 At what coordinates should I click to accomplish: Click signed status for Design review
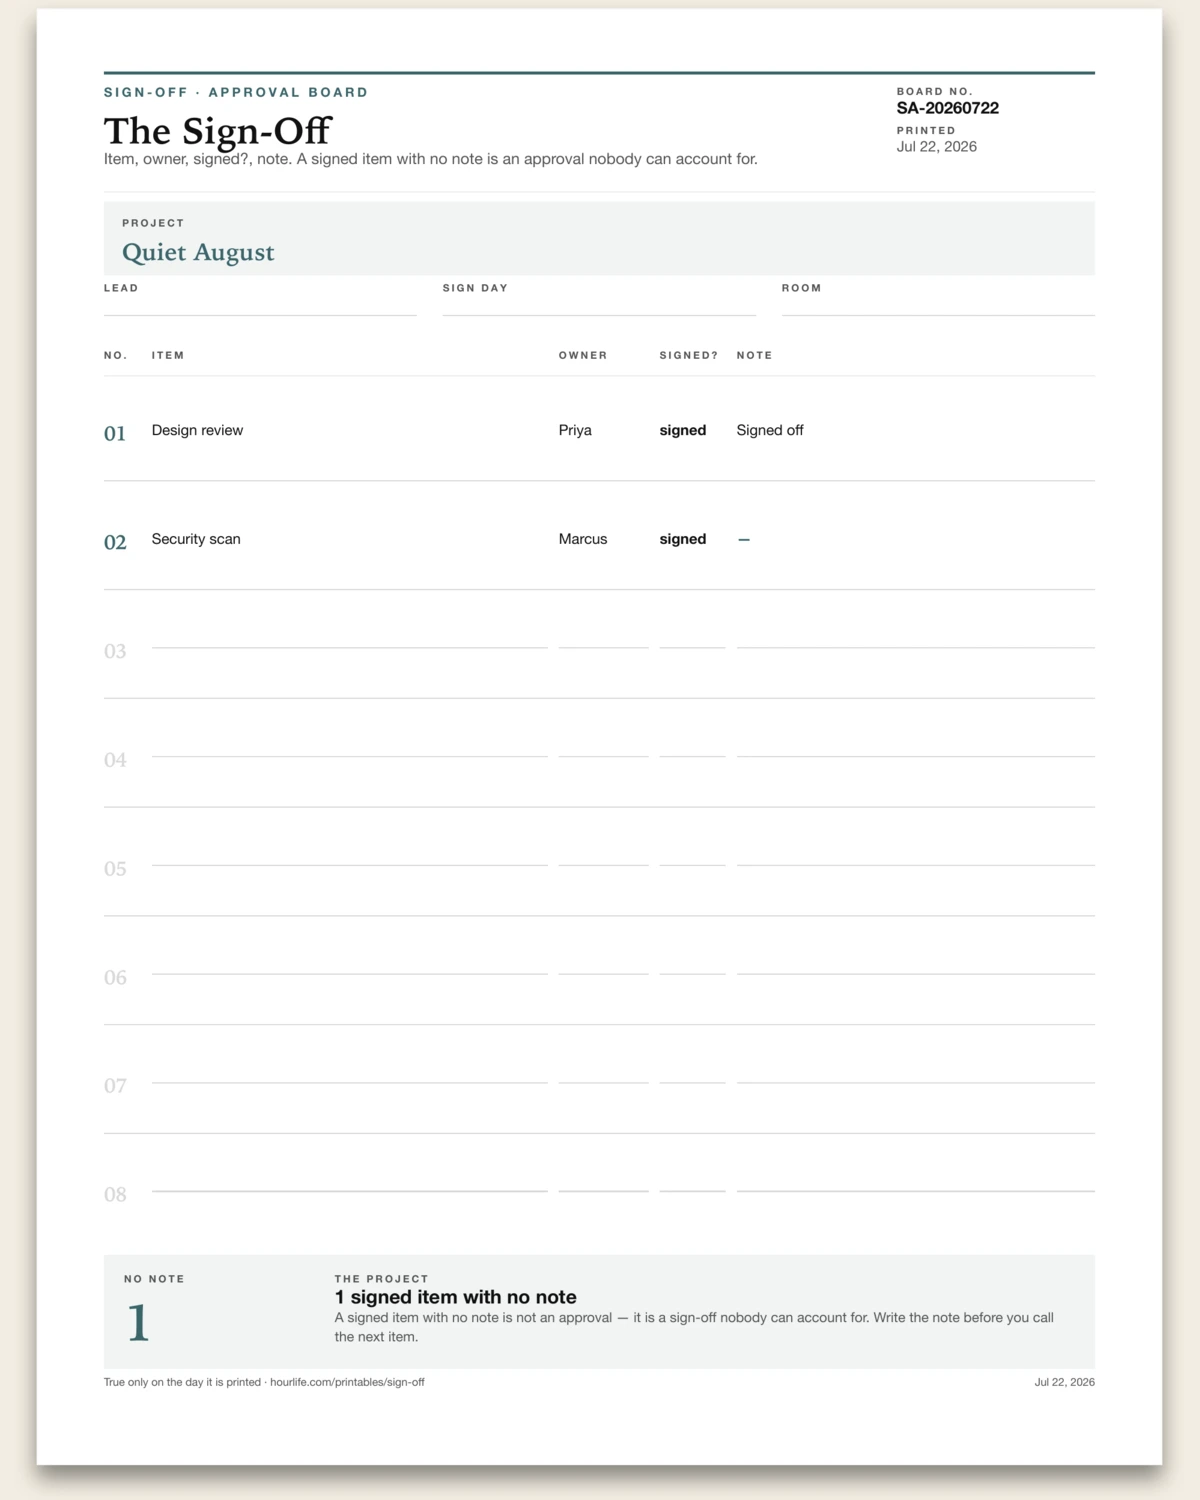point(683,430)
